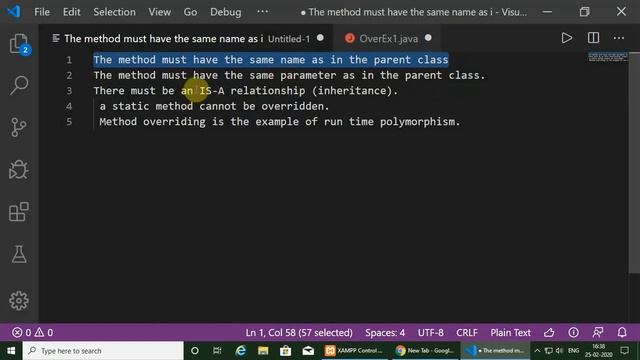This screenshot has height=360, width=640.
Task: Open the Selection menu
Action: click(x=114, y=12)
